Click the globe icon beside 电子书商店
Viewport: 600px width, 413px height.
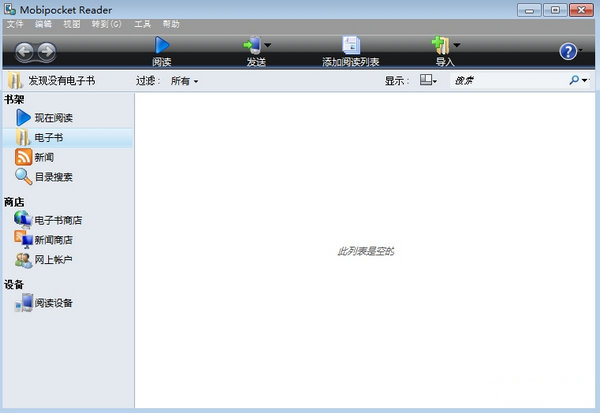pos(23,220)
